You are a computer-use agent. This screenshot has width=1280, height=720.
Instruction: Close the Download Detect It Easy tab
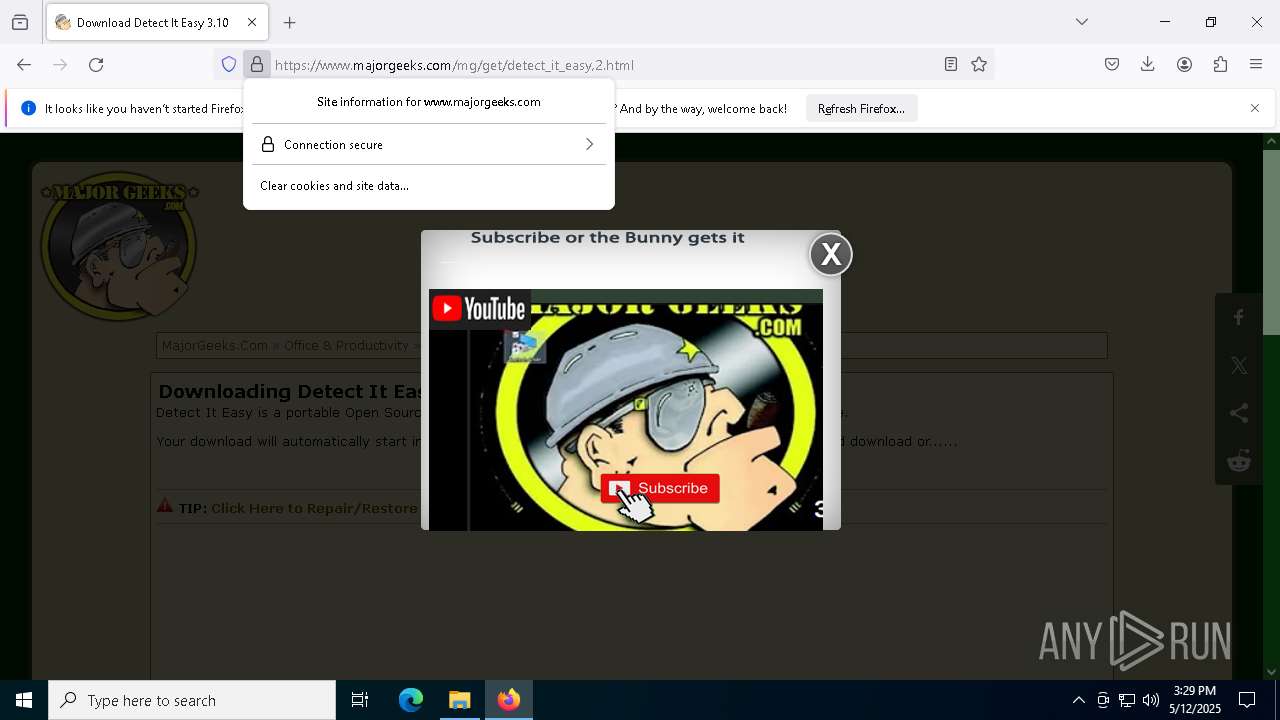252,22
